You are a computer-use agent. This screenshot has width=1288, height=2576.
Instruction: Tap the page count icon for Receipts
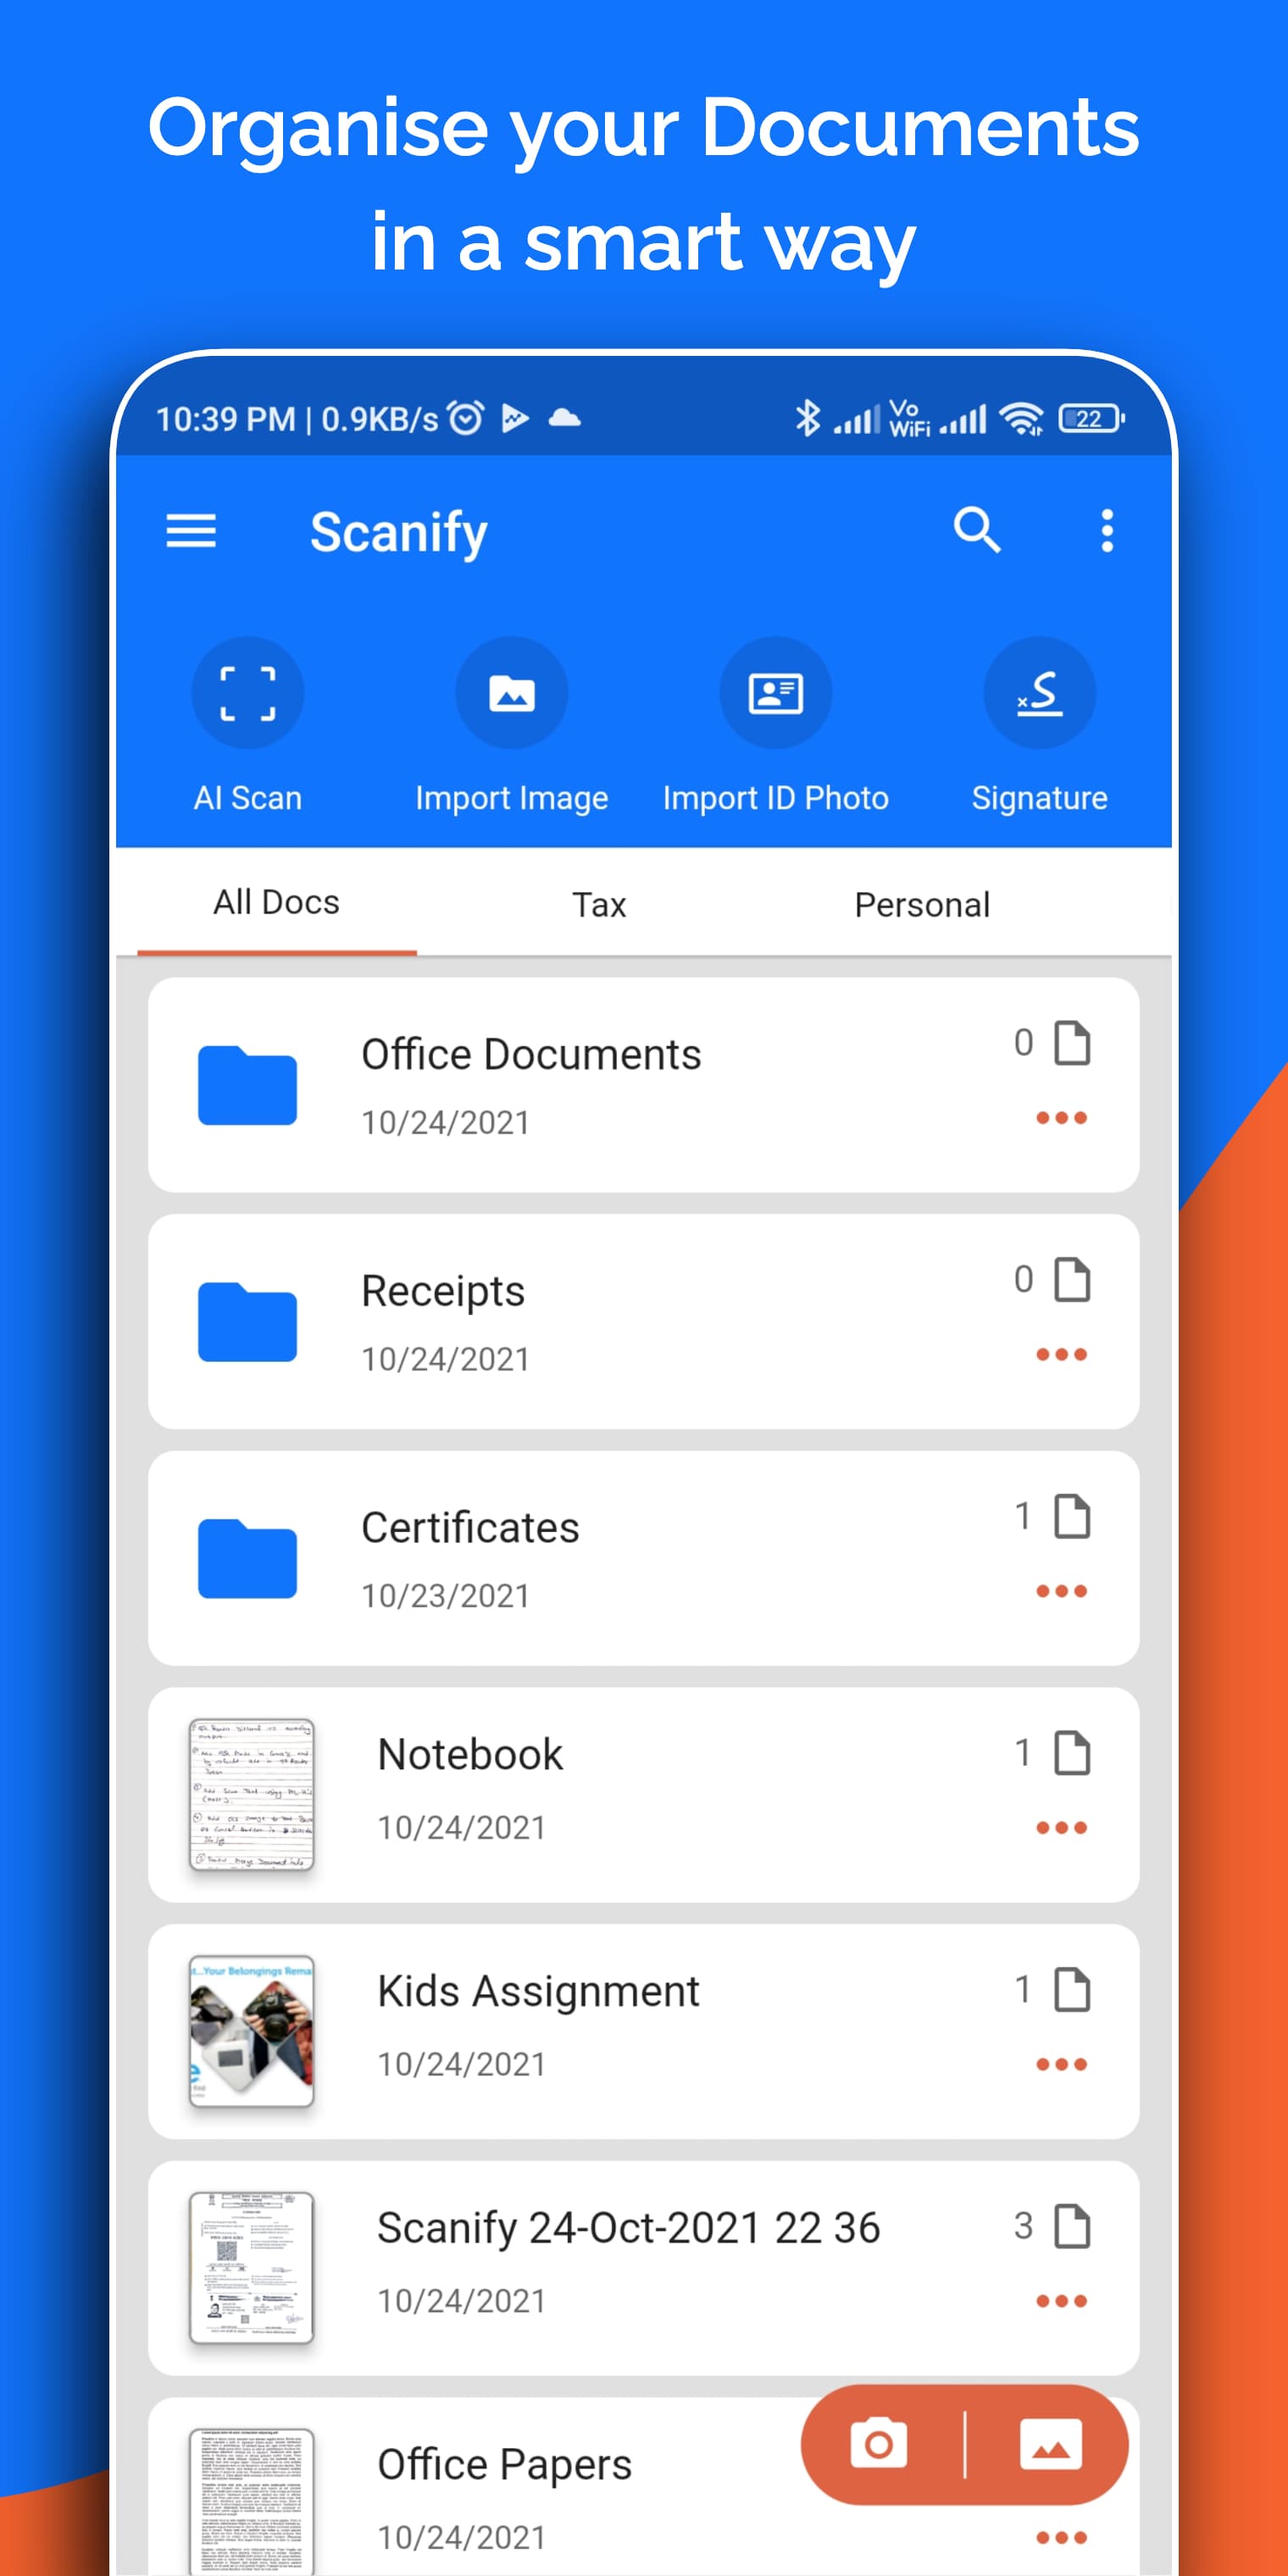tap(1072, 1279)
